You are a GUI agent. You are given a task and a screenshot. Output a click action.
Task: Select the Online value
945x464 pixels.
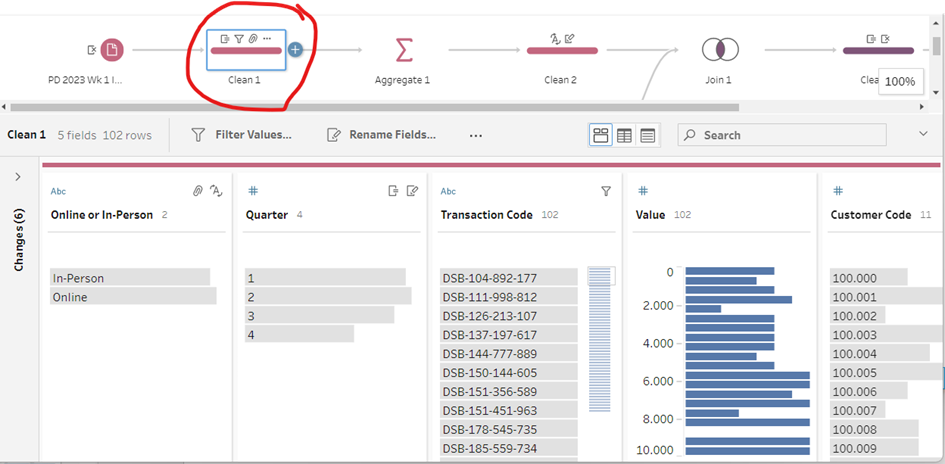[133, 296]
